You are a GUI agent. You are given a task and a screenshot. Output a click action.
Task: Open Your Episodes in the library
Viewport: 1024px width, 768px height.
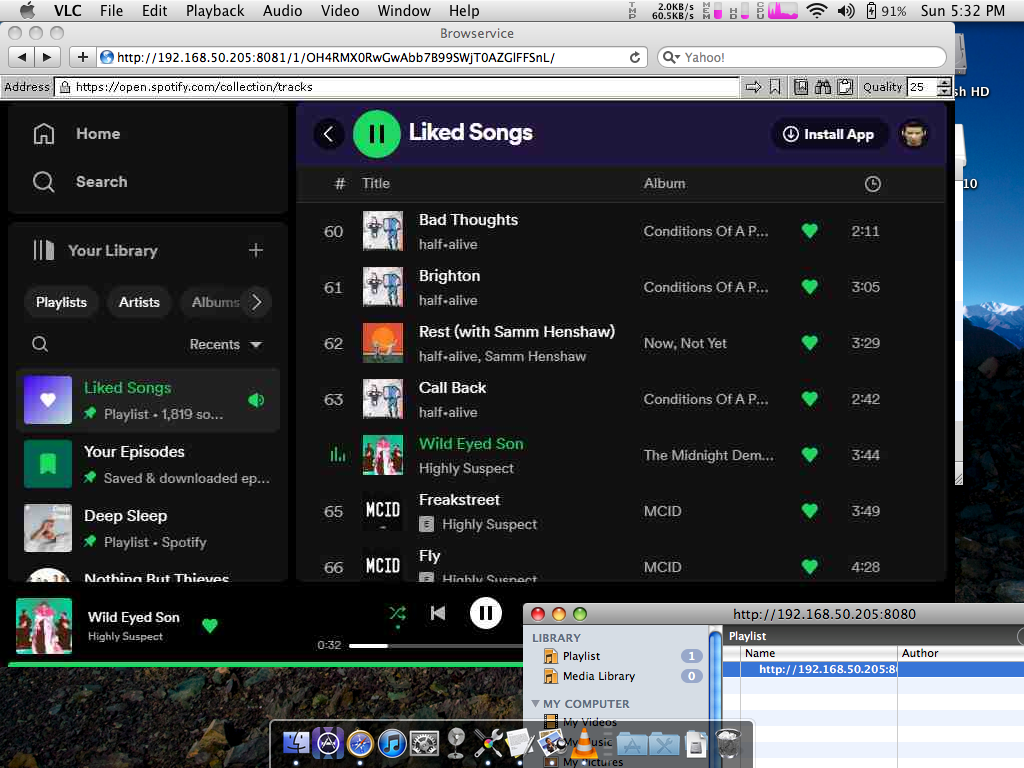[148, 464]
